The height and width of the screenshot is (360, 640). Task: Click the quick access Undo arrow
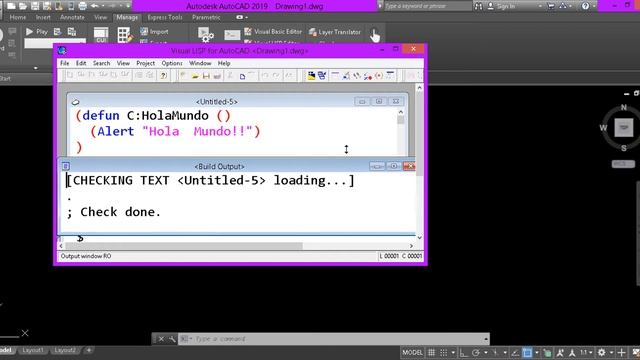95,6
